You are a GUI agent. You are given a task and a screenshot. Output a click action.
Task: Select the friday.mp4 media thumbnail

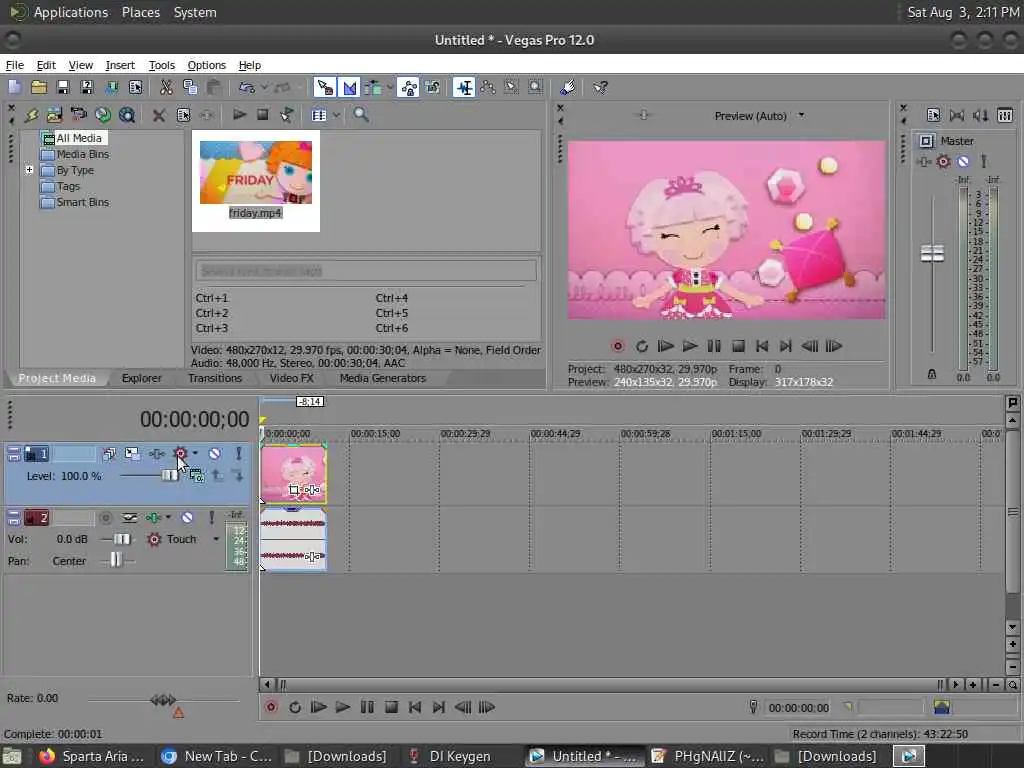point(255,180)
